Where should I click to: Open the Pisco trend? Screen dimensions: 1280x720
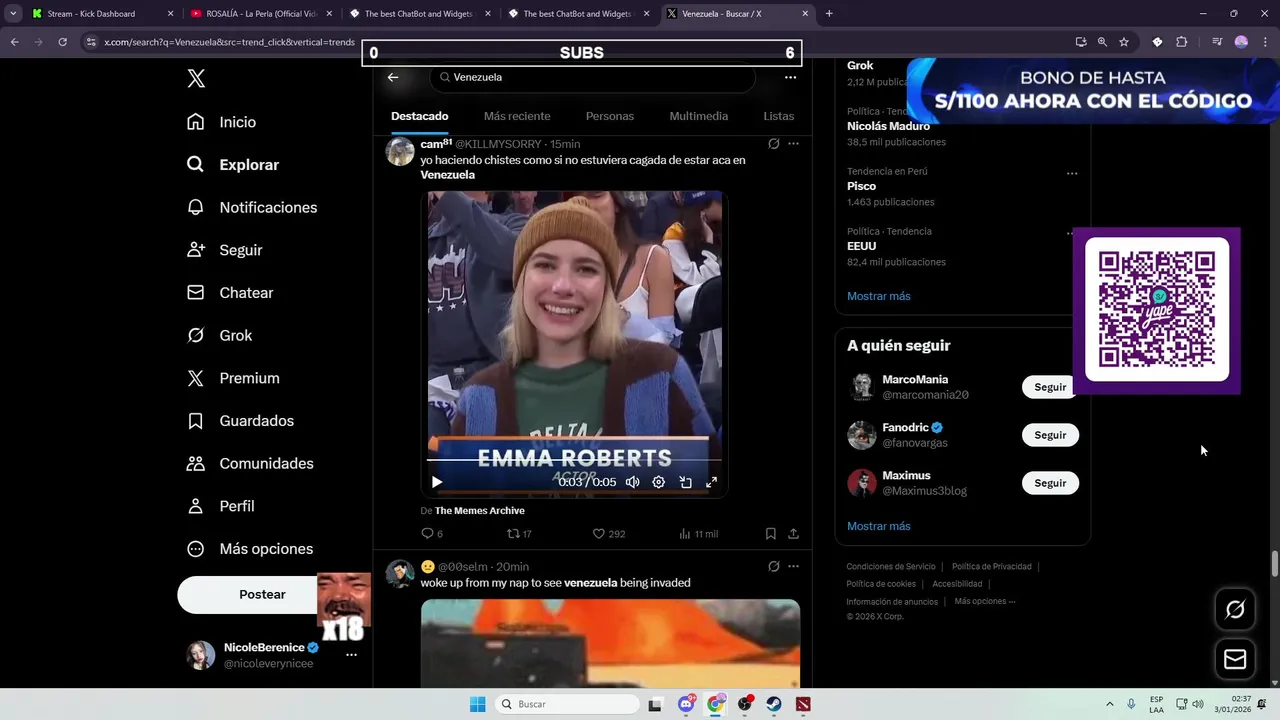point(861,186)
